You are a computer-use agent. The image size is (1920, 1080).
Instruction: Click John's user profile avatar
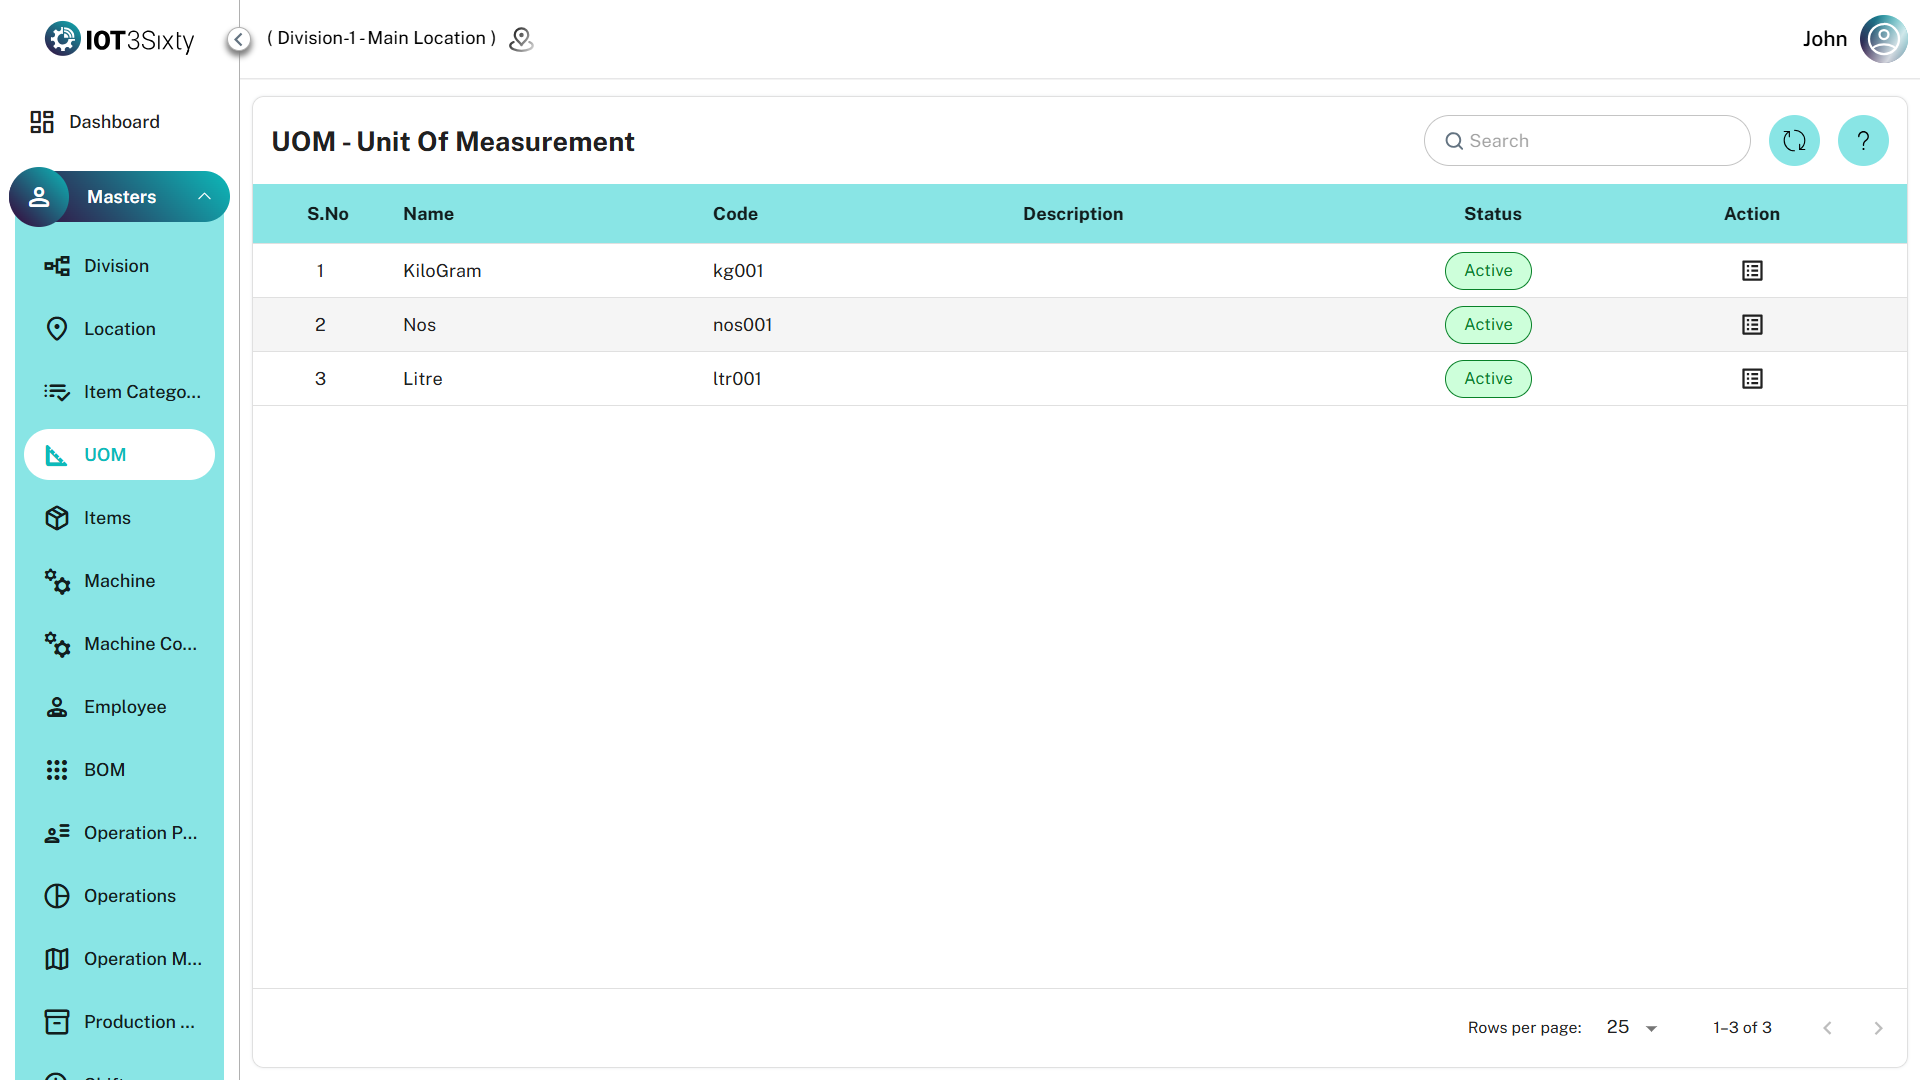1883,39
